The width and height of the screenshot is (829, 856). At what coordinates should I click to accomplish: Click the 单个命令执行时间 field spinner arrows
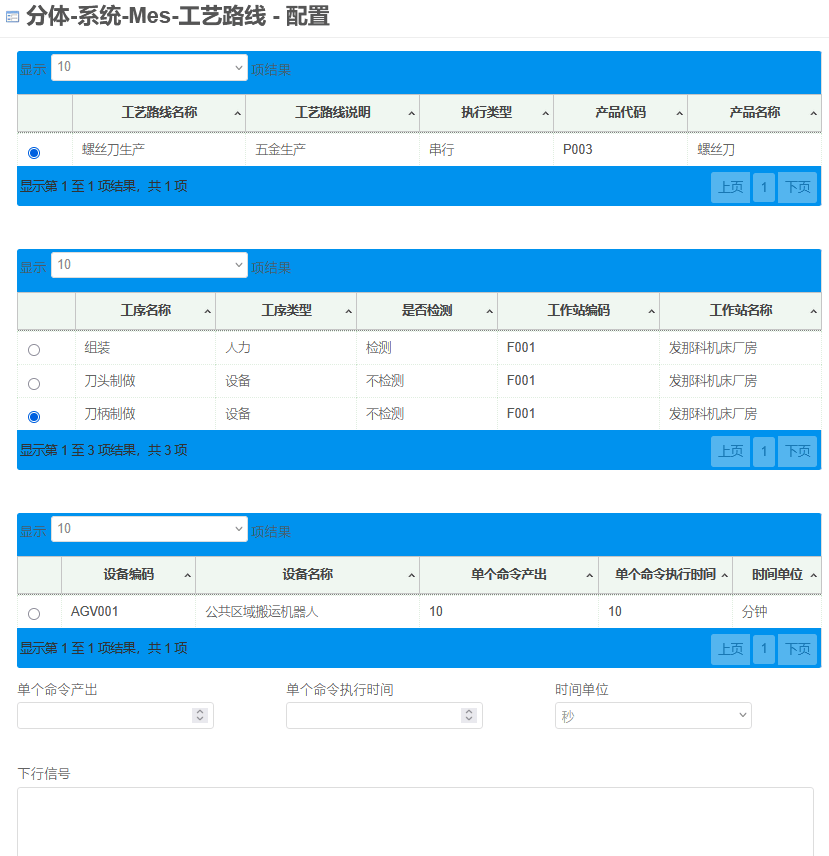(x=469, y=716)
